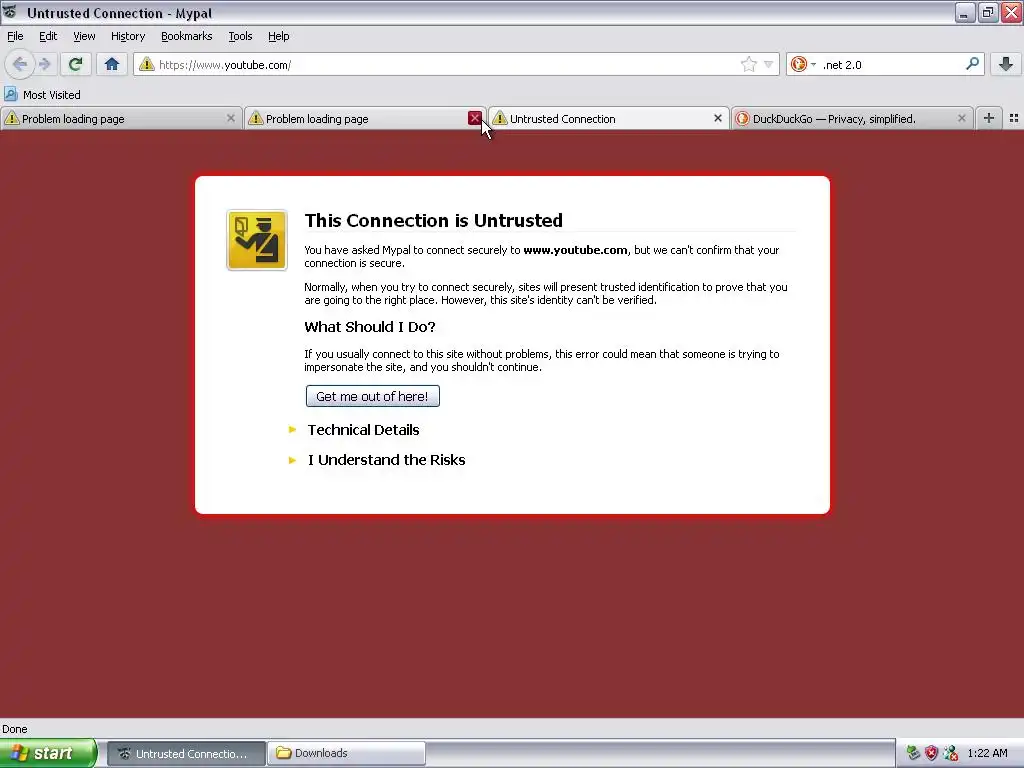Show all tabs grid icon

click(1014, 118)
